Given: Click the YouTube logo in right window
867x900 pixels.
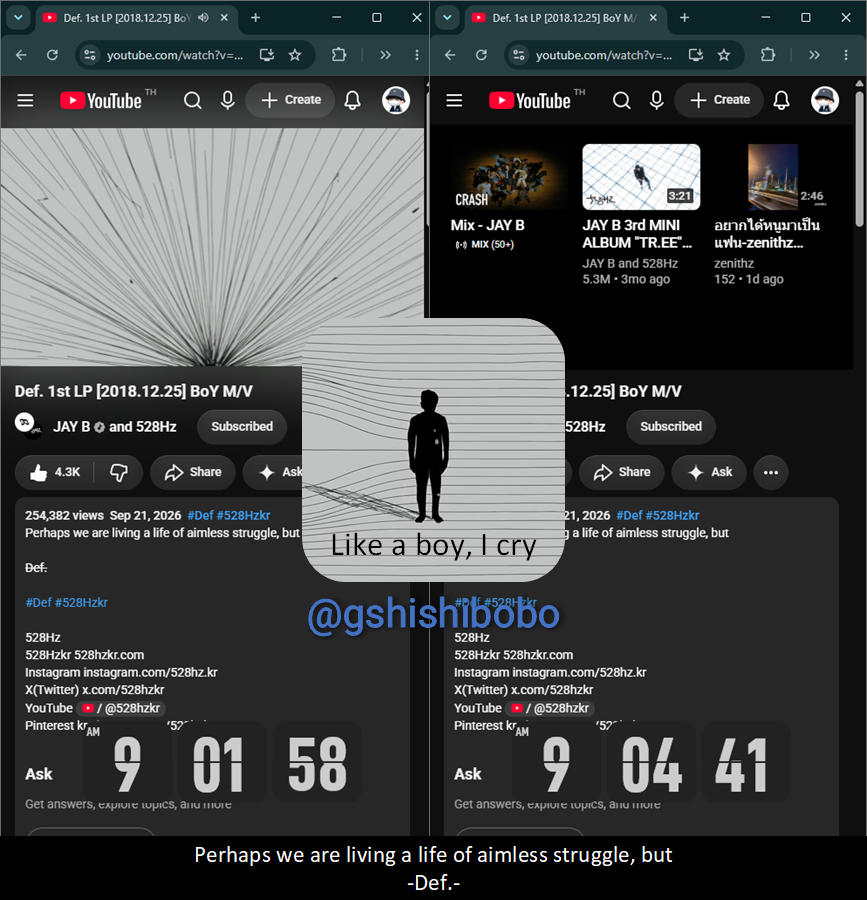Looking at the screenshot, I should [530, 100].
